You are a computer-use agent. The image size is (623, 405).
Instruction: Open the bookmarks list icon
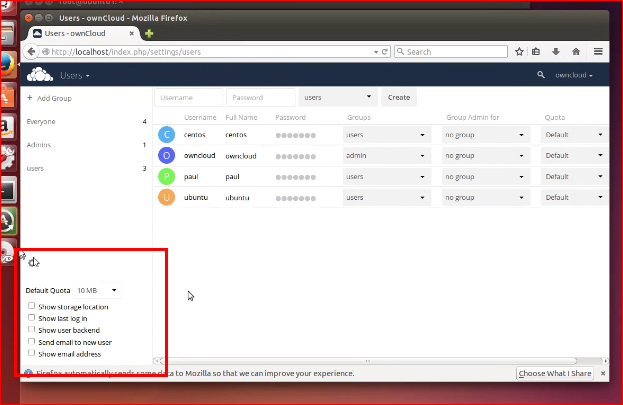click(536, 52)
